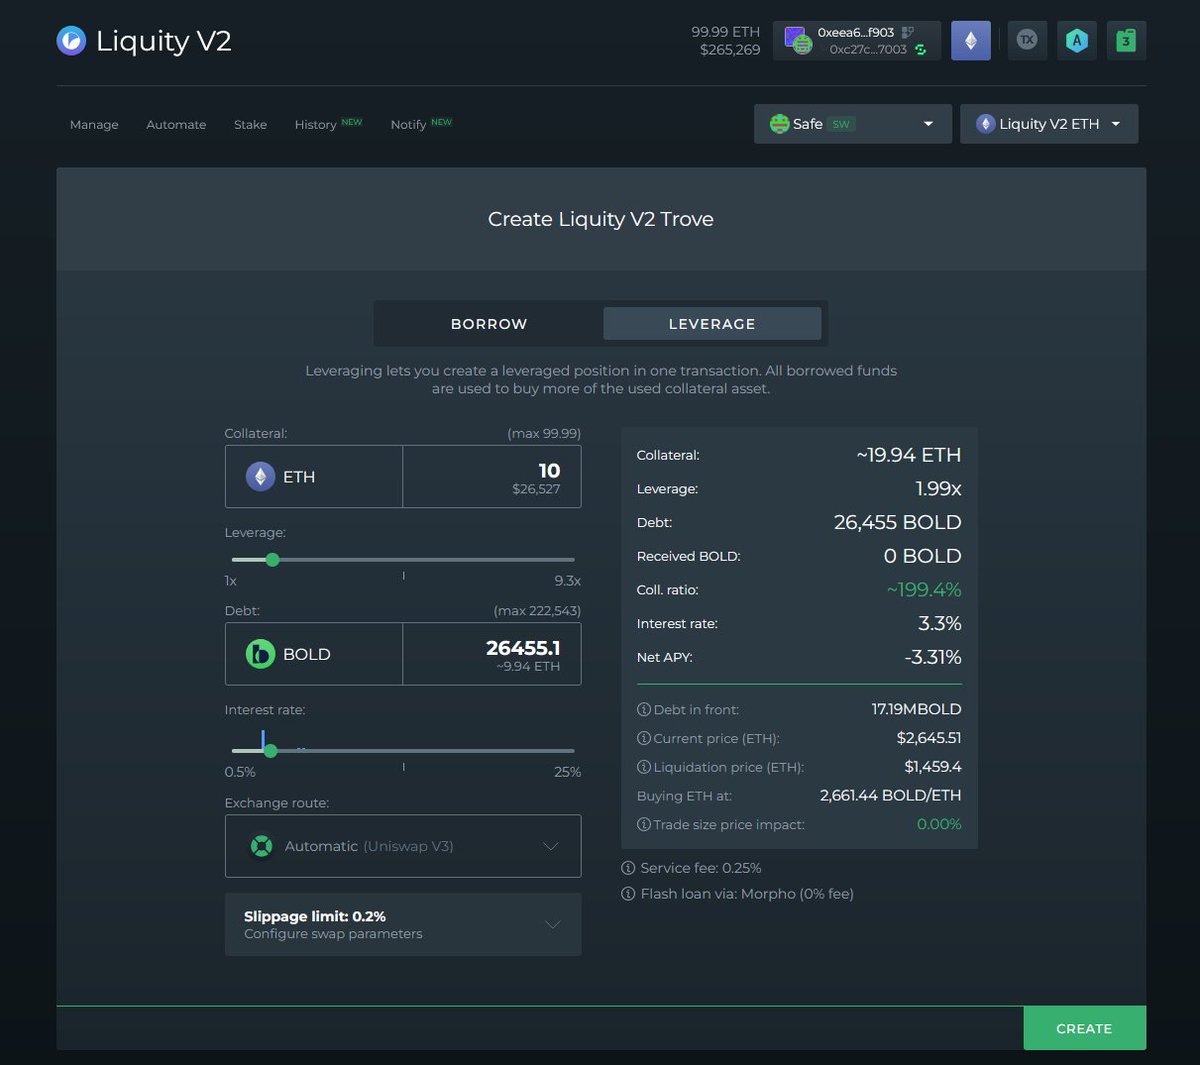Viewport: 1200px width, 1065px height.
Task: Open the Safe wallet type dropdown
Action: [x=853, y=124]
